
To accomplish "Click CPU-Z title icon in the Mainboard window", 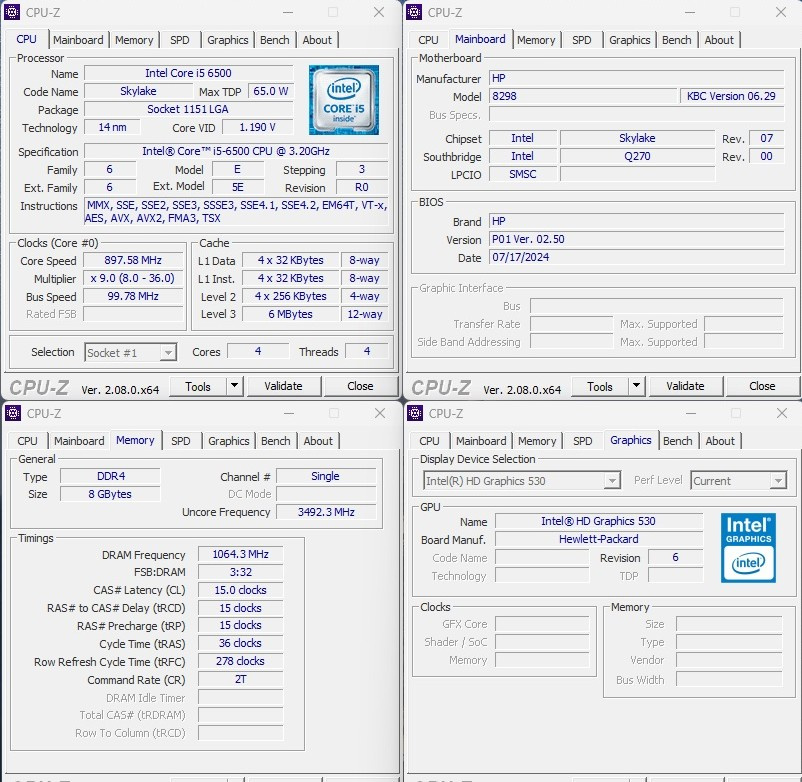I will 415,13.
